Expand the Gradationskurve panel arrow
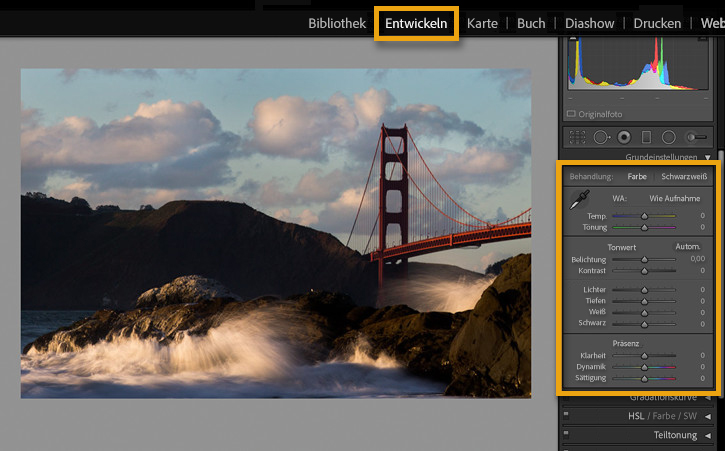The width and height of the screenshot is (725, 451). 707,397
